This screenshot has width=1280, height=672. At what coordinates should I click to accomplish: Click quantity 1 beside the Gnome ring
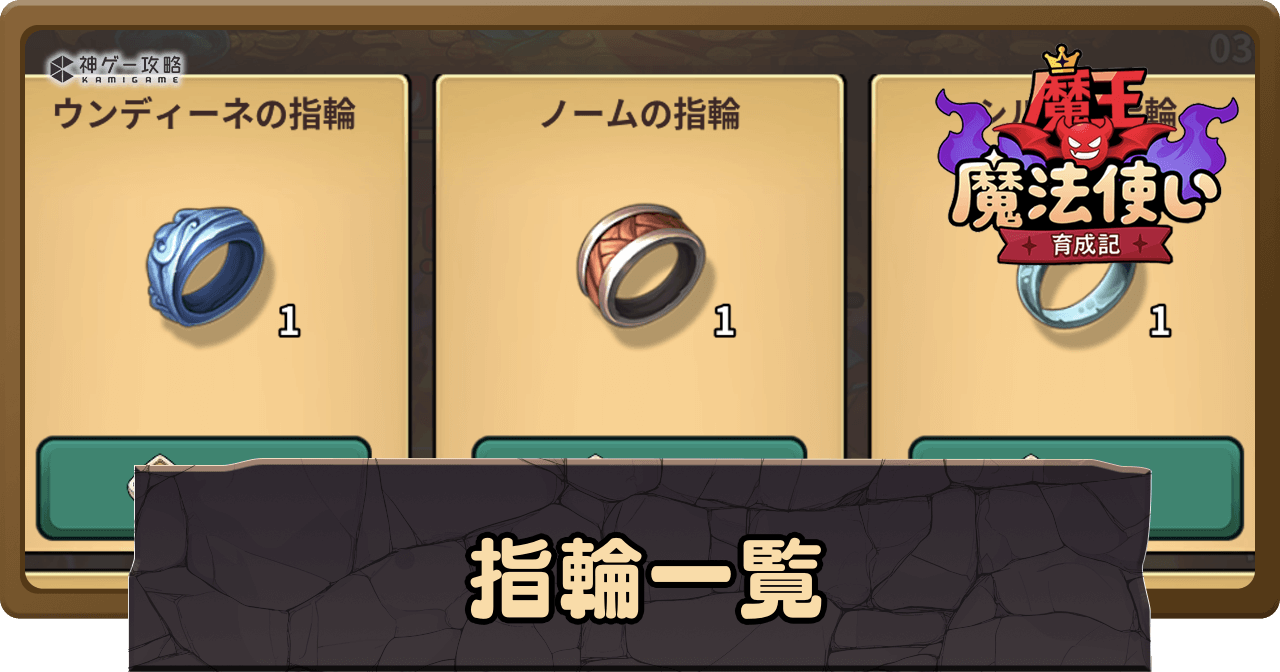pyautogui.click(x=724, y=321)
